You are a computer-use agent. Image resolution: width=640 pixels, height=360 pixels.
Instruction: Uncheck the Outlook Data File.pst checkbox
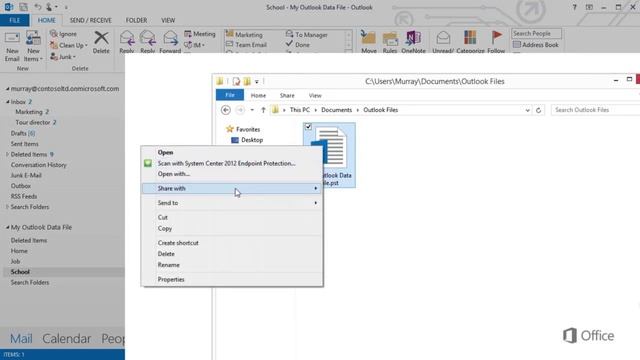308,127
